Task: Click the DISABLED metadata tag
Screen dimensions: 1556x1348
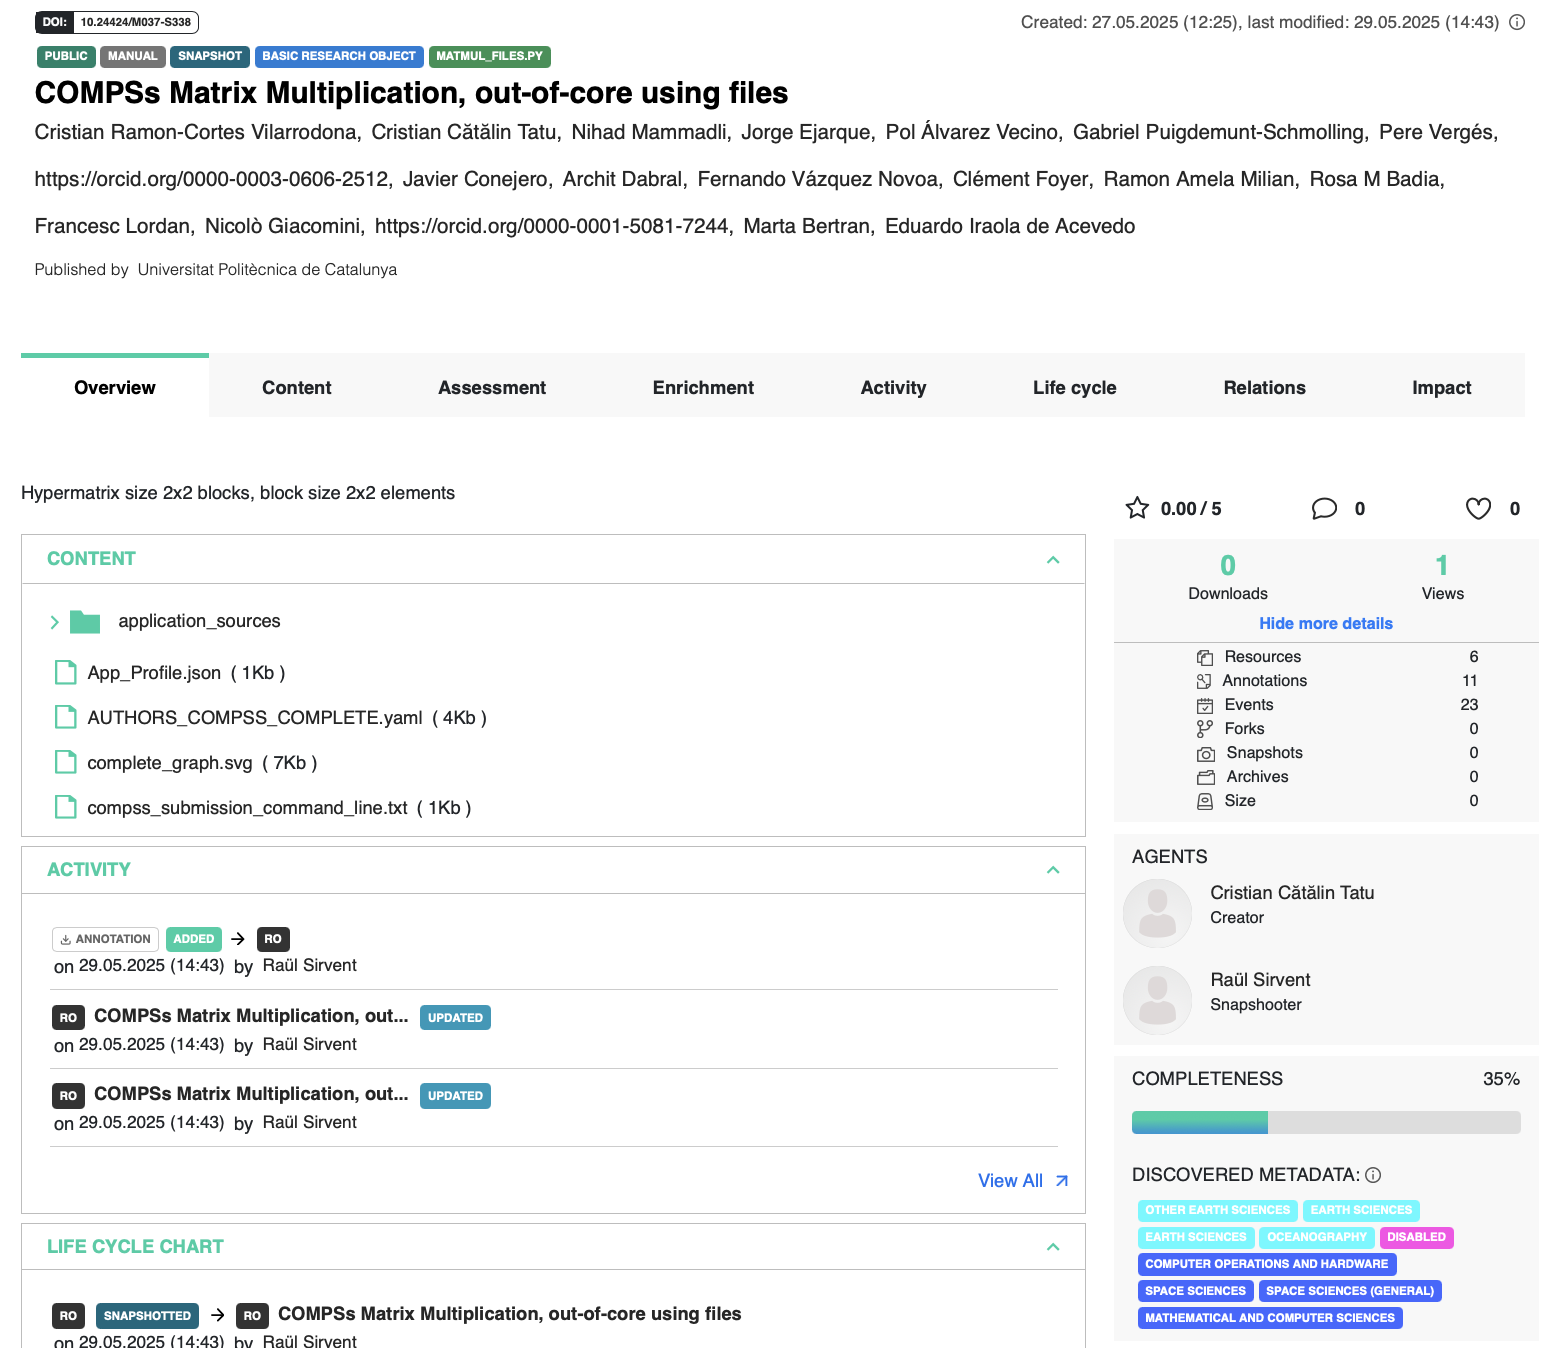Action: [1416, 1237]
